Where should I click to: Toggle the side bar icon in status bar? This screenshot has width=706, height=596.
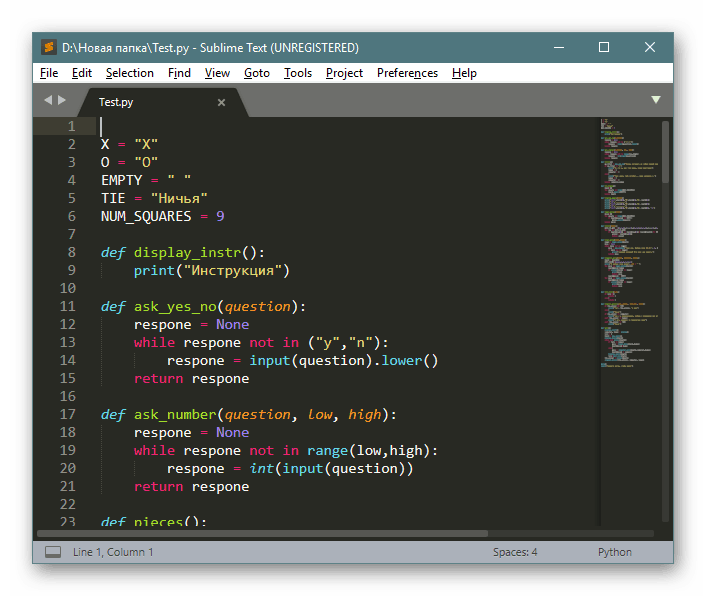pyautogui.click(x=52, y=552)
